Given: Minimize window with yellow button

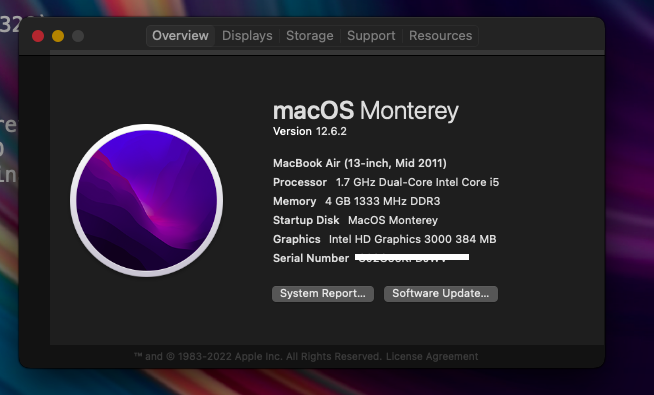Looking at the screenshot, I should pos(58,36).
